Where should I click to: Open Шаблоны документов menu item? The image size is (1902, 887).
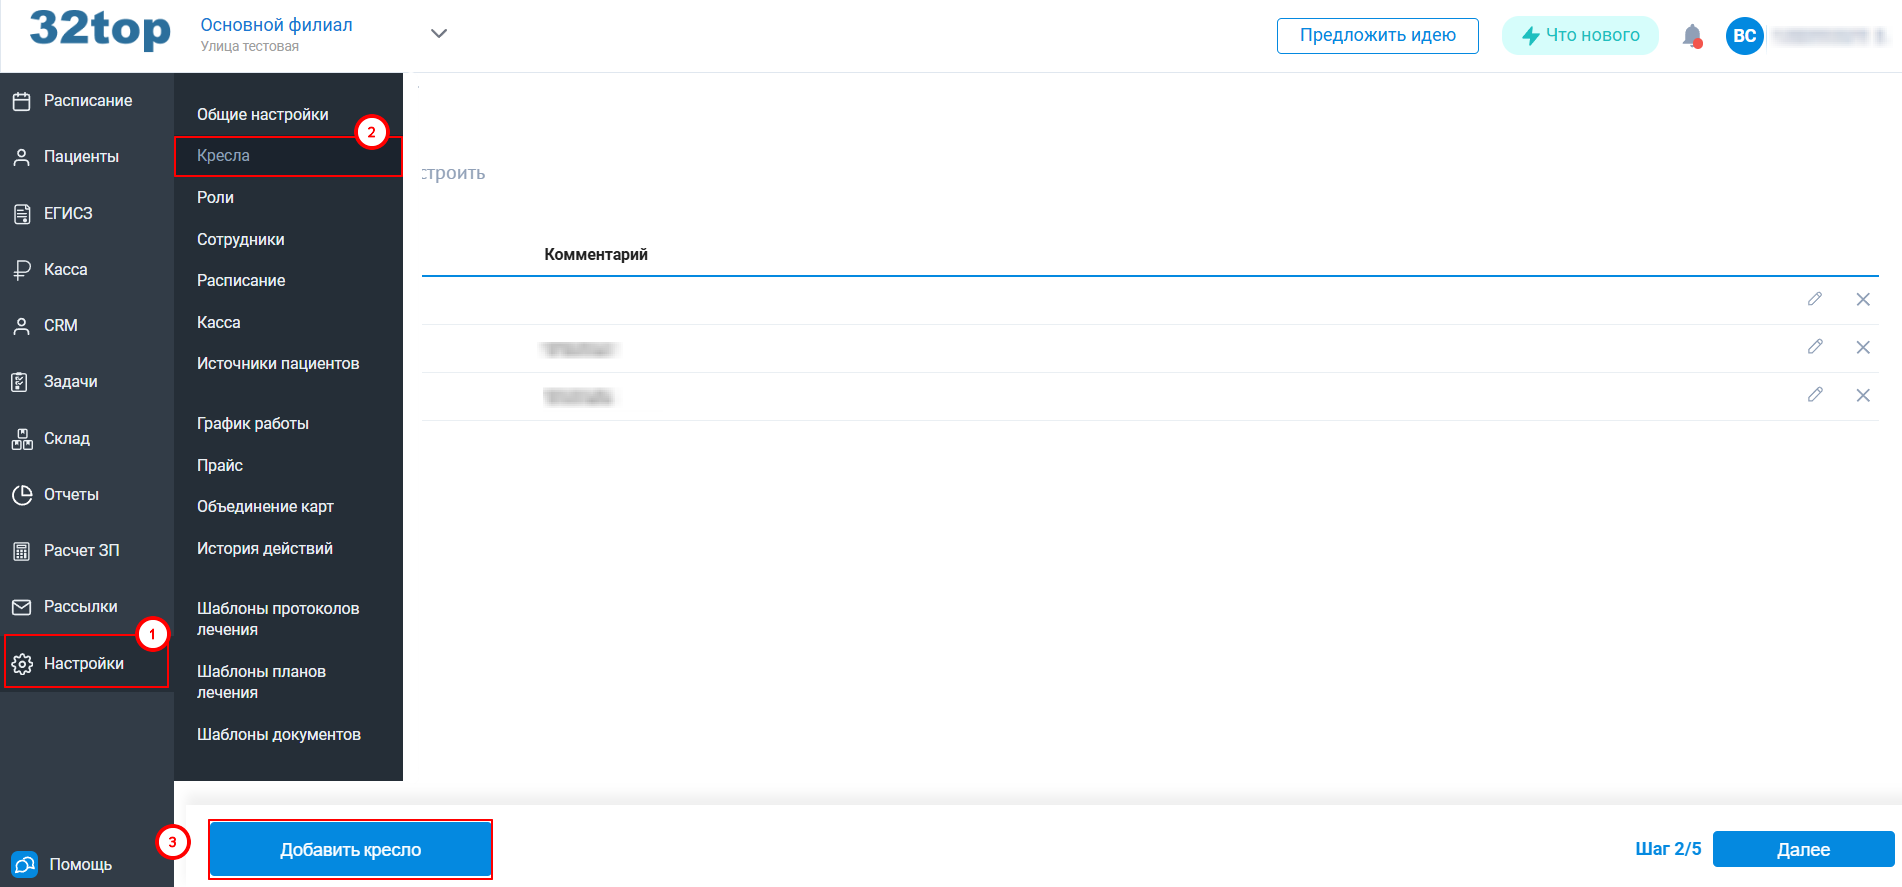pyautogui.click(x=278, y=735)
